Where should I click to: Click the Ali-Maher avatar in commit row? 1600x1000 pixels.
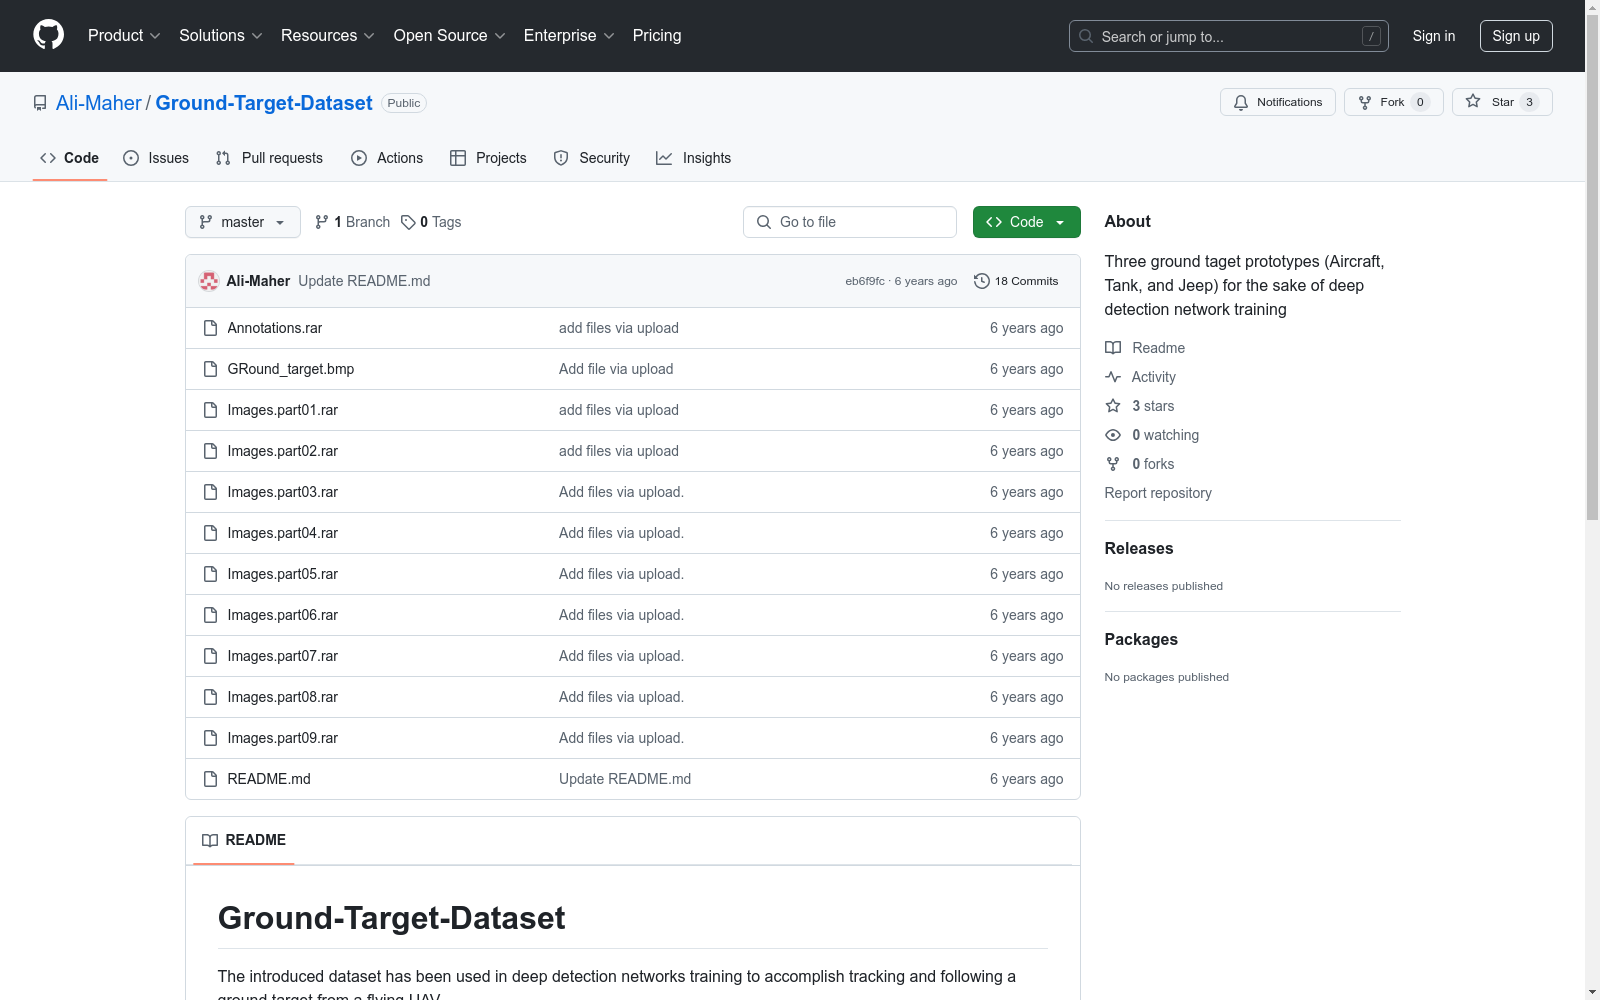[209, 281]
